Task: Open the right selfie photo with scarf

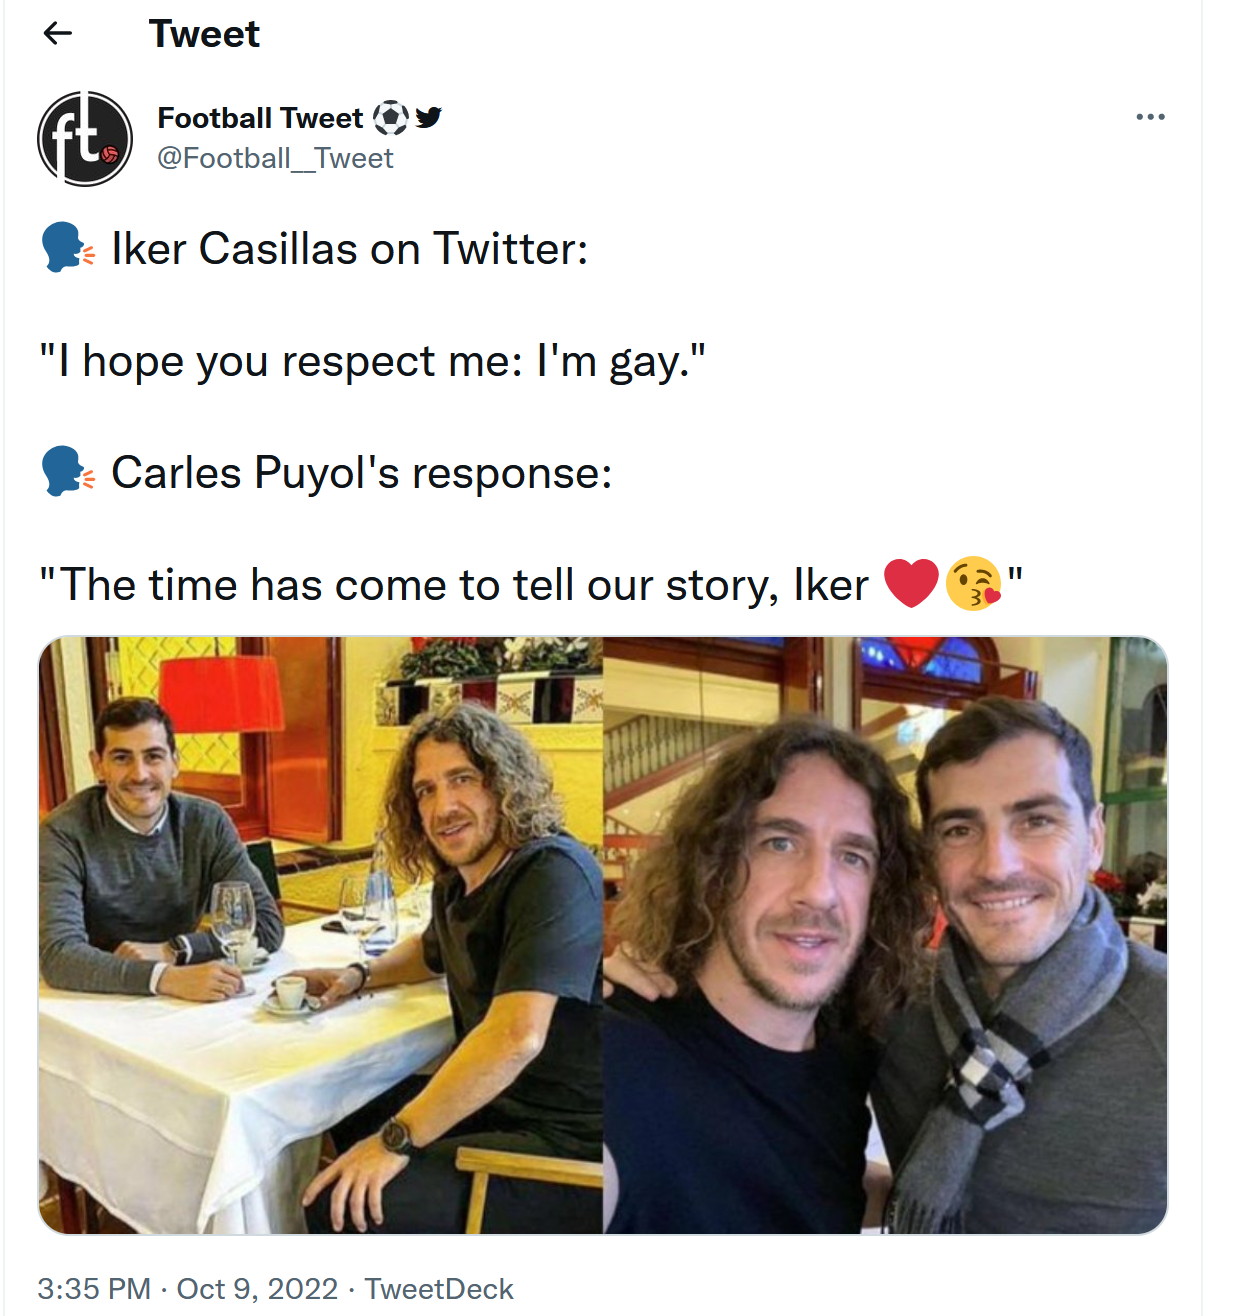Action: tap(886, 935)
